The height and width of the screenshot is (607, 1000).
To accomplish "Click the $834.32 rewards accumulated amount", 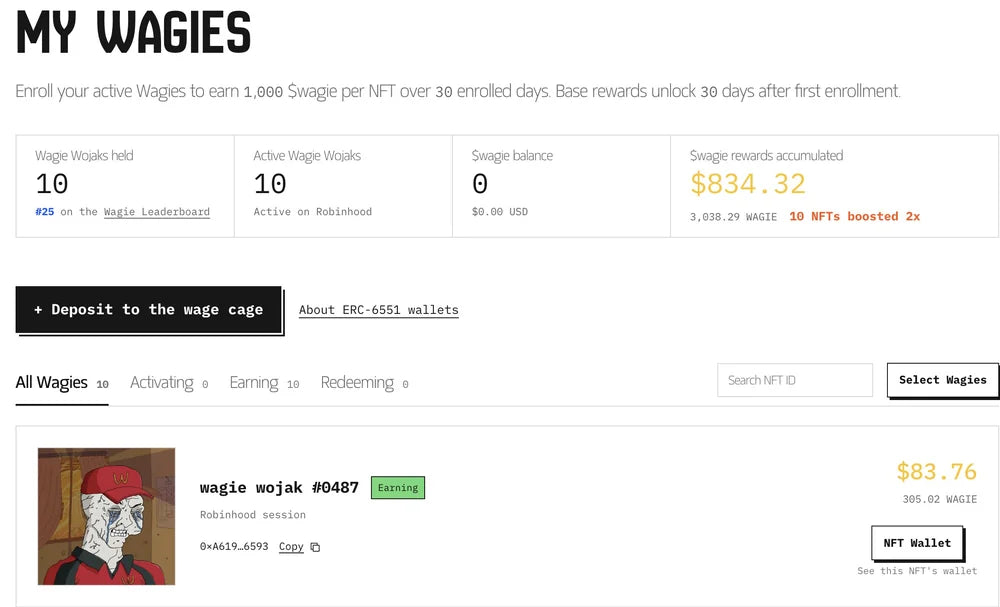I will click(x=747, y=184).
